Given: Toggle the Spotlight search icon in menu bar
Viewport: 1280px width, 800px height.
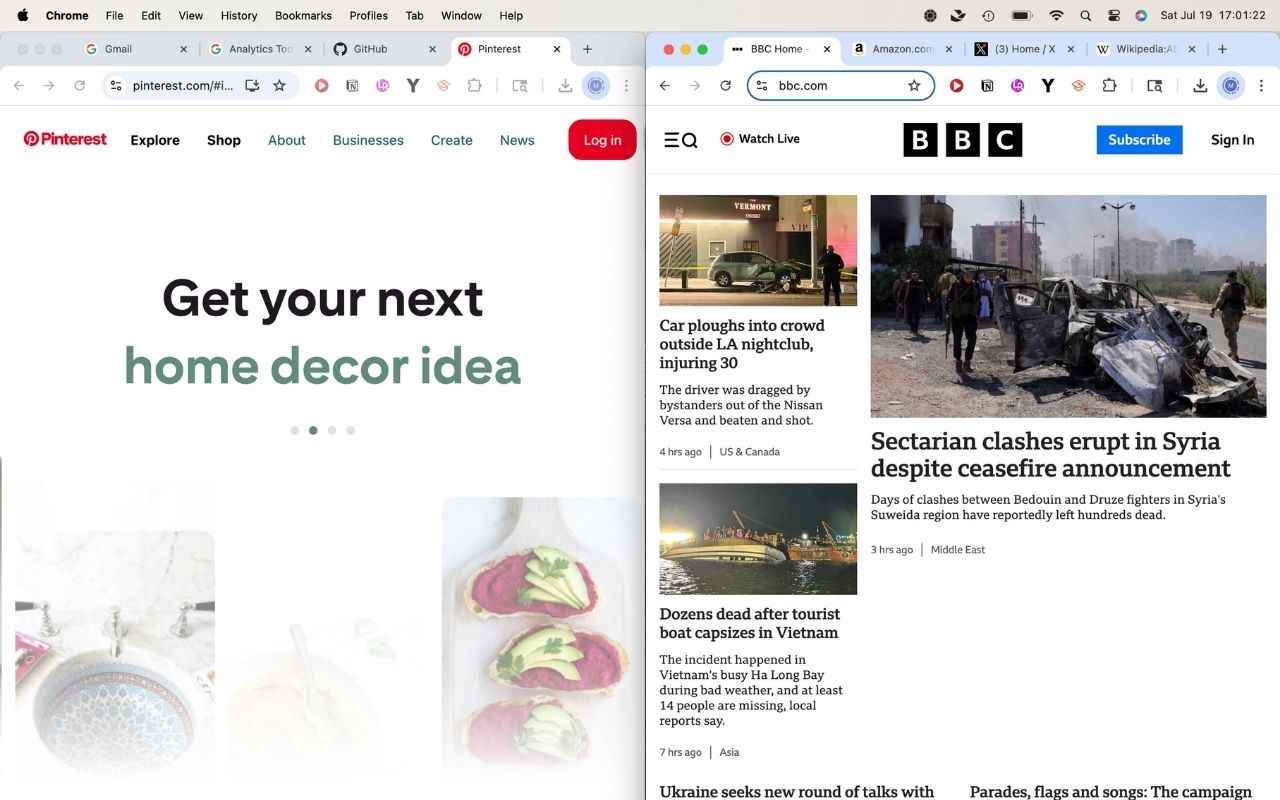Looking at the screenshot, I should (1085, 15).
